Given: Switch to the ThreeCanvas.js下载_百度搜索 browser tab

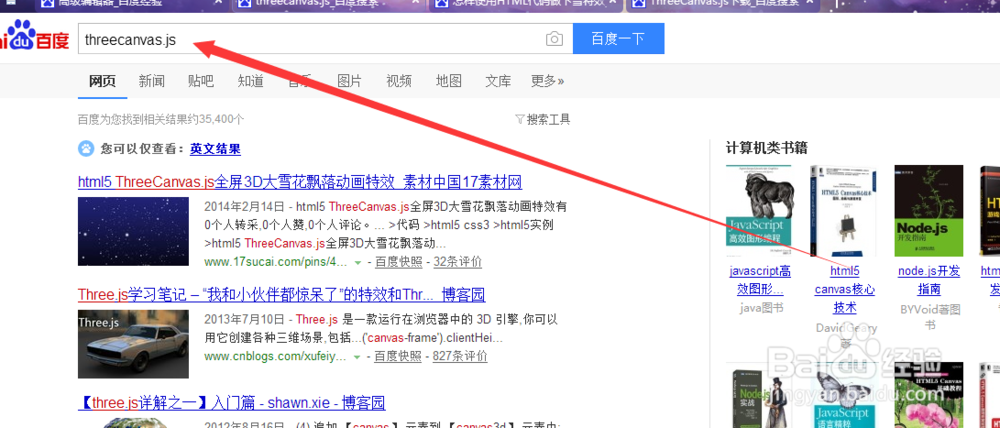Looking at the screenshot, I should [721, 3].
